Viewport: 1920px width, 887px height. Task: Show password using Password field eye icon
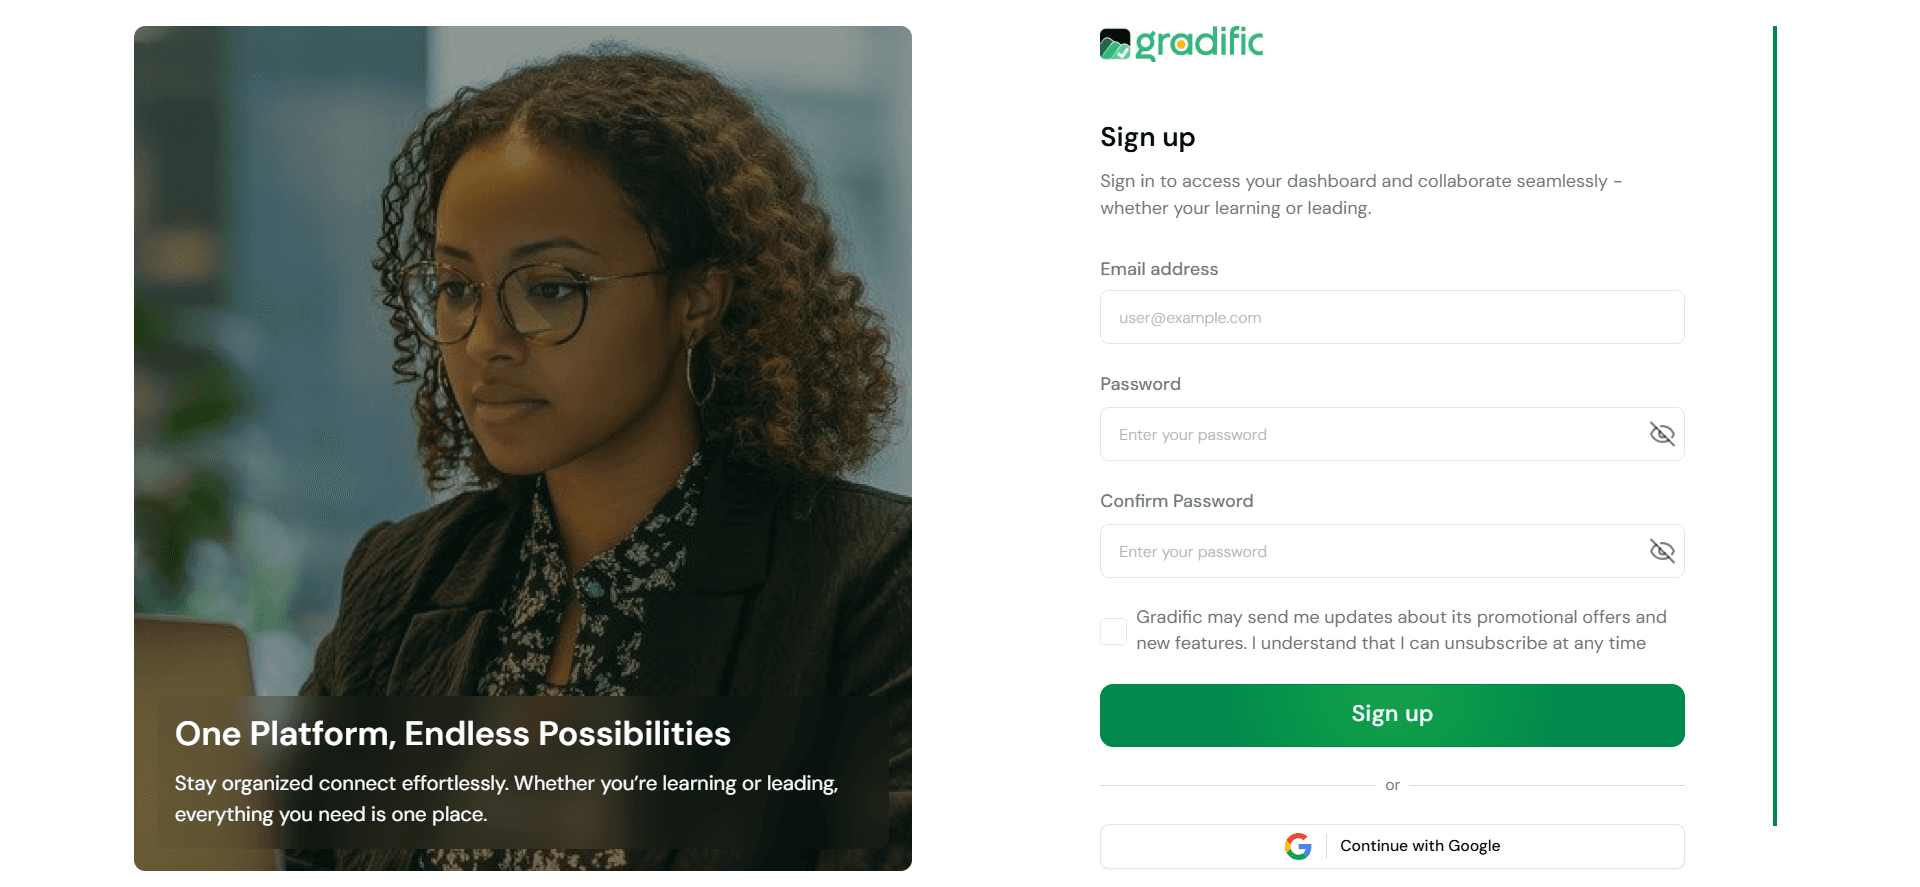click(x=1661, y=434)
